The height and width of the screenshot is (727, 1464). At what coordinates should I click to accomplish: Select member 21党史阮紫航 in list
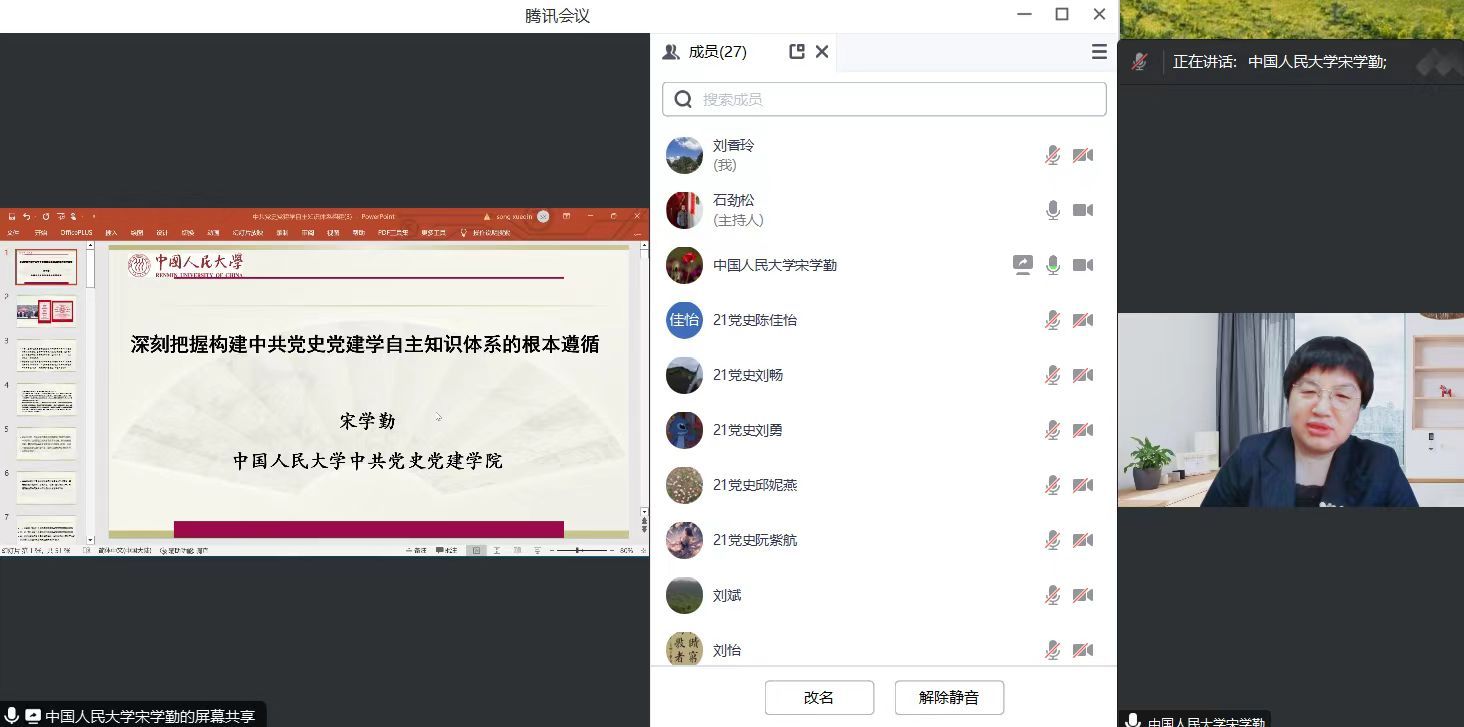[884, 540]
